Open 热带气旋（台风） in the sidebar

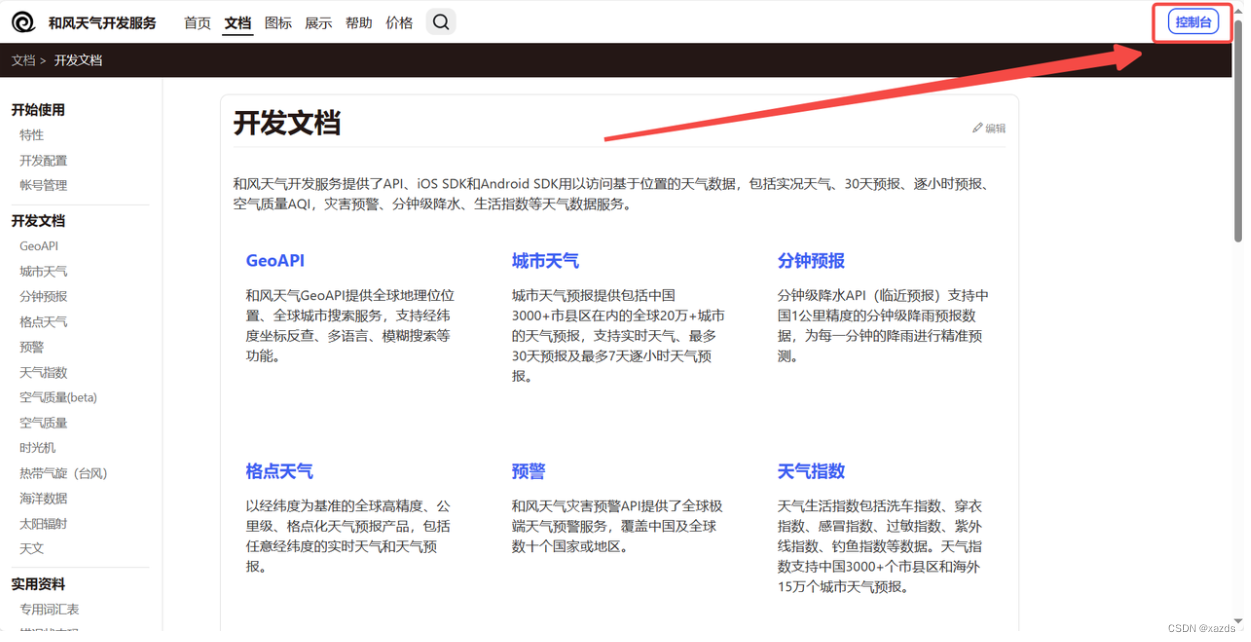63,473
